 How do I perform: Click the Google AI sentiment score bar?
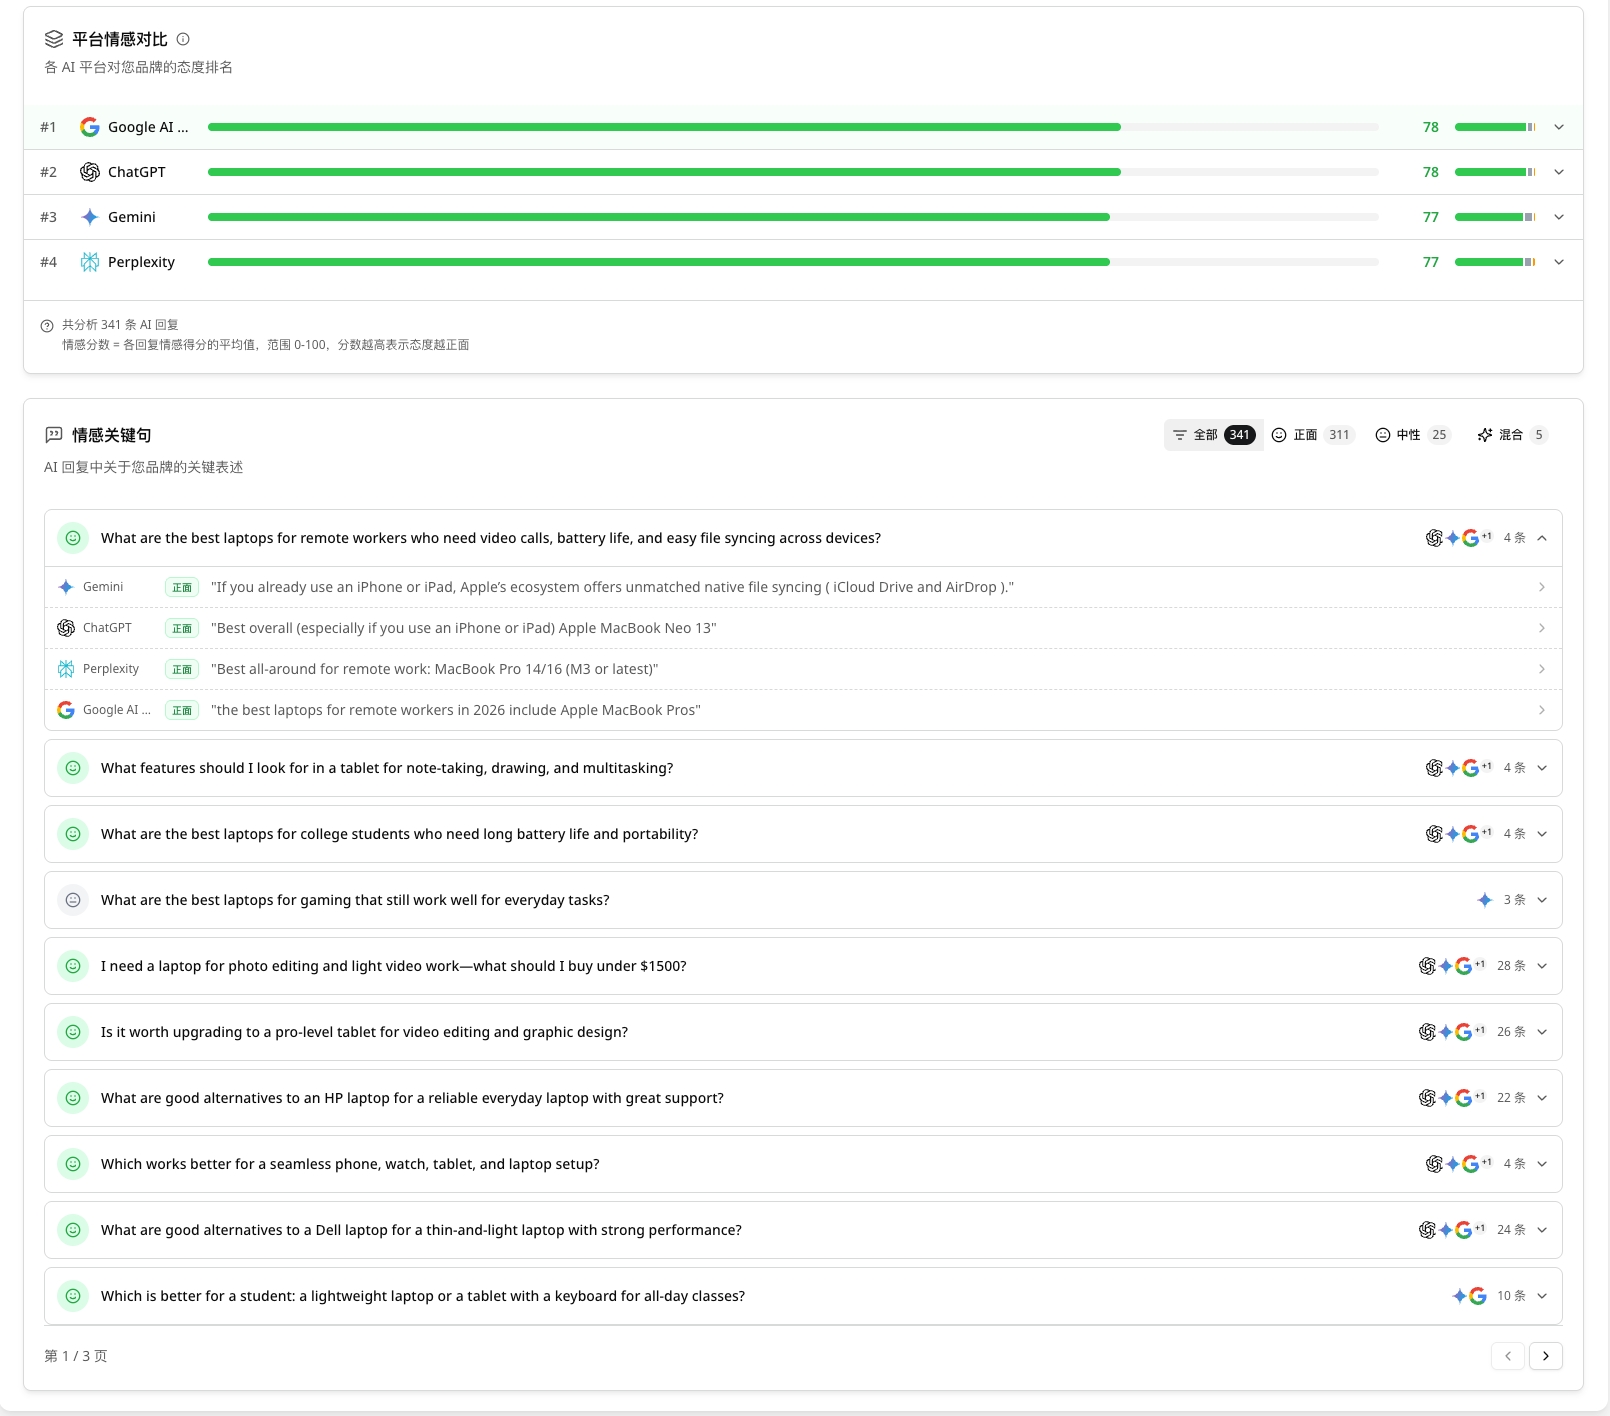pyautogui.click(x=793, y=127)
